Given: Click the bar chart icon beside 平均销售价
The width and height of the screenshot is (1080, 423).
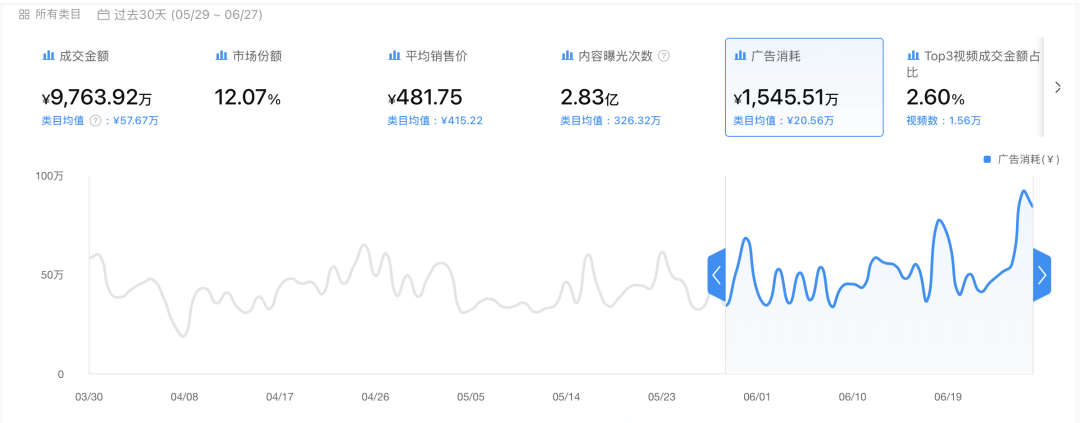Looking at the screenshot, I should 394,56.
